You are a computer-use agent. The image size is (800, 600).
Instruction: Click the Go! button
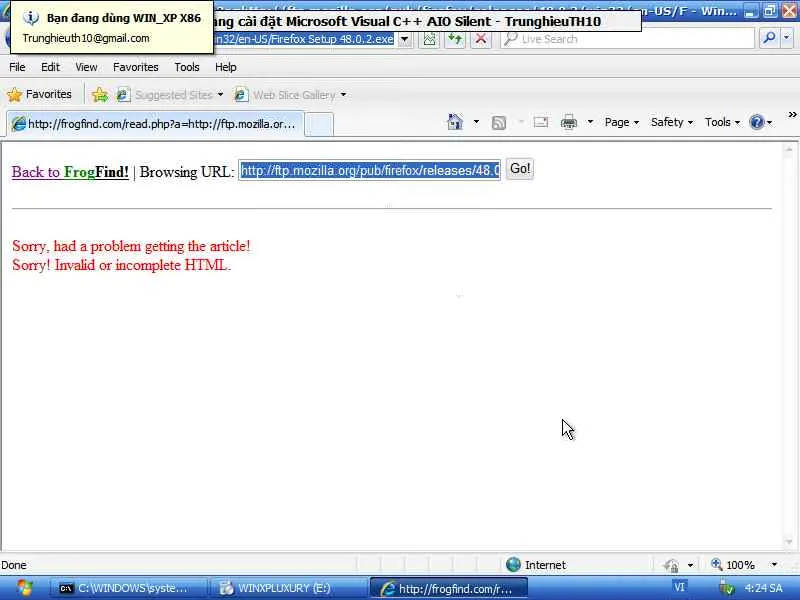point(520,169)
